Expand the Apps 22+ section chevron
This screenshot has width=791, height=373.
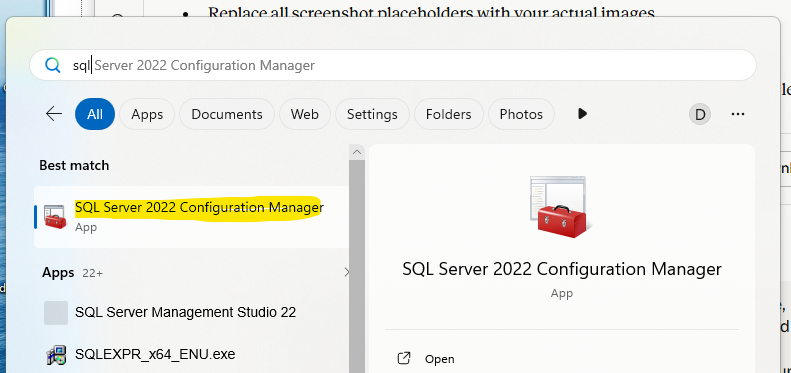pos(347,273)
